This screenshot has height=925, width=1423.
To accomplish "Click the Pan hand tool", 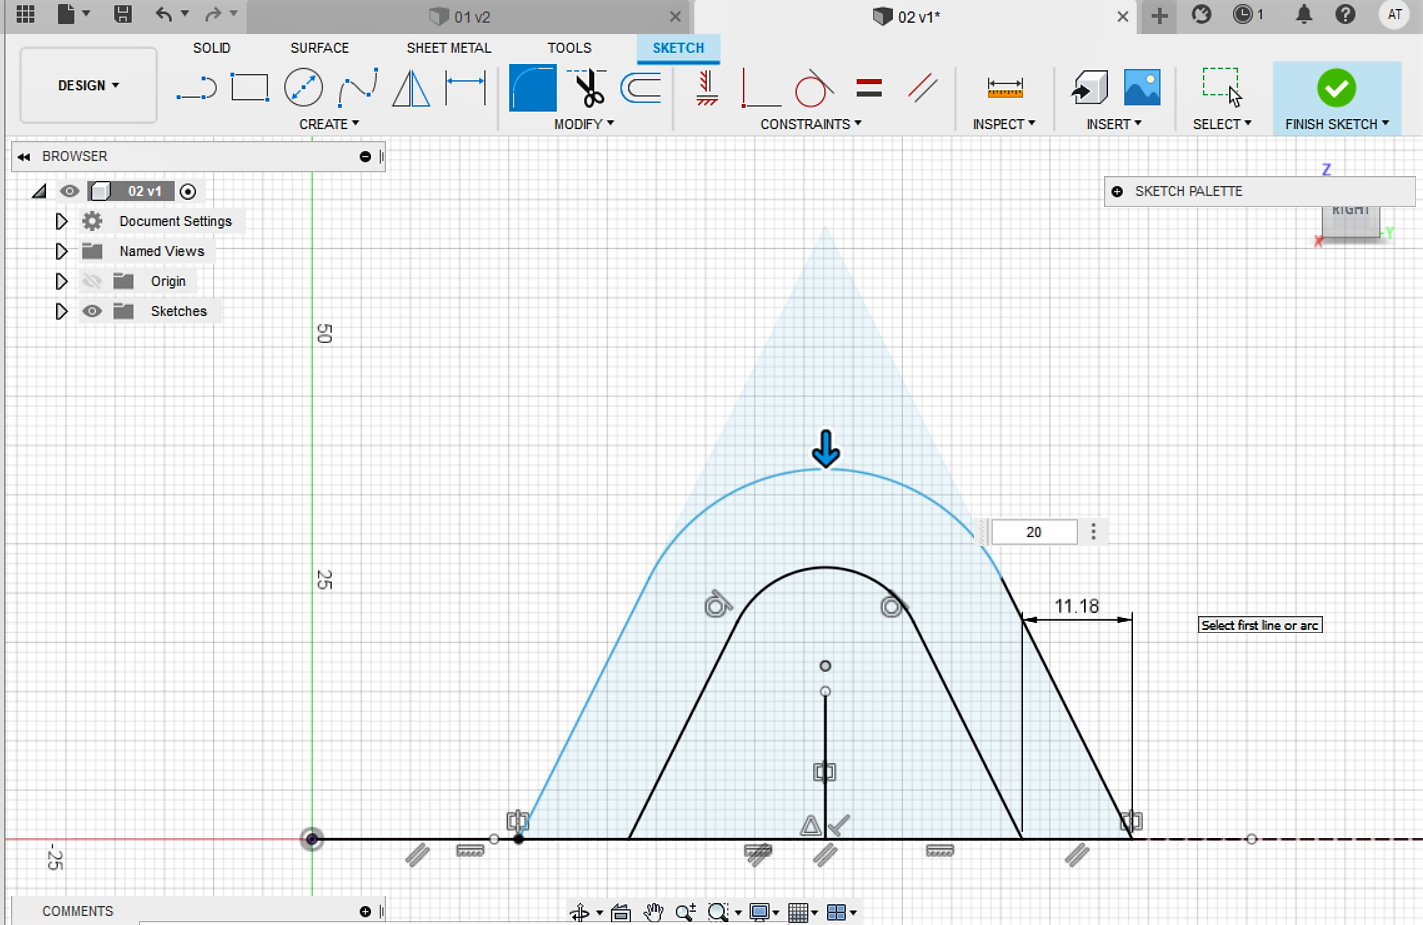I will coord(653,912).
